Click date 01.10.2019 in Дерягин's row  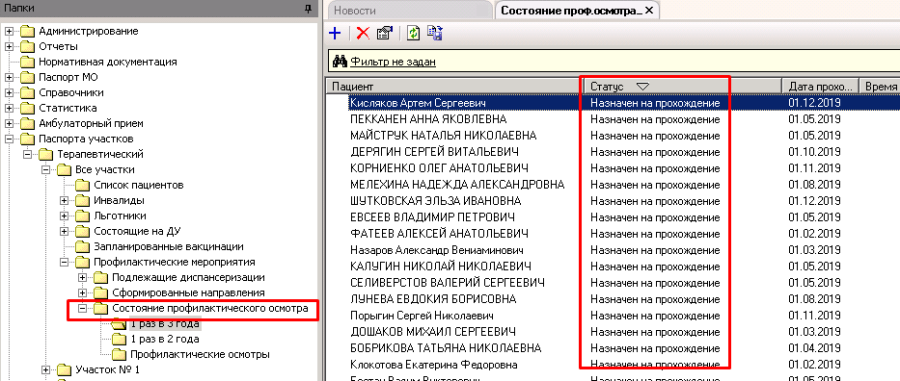[x=814, y=152]
